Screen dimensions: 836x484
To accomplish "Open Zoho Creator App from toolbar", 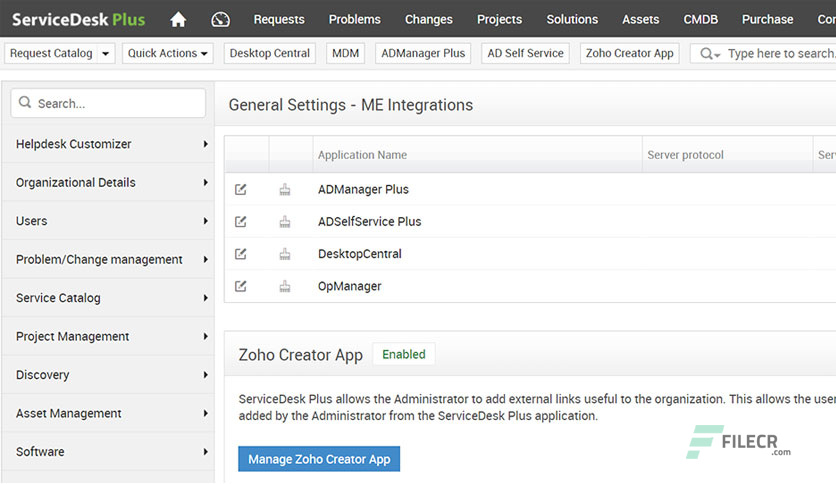I will [x=630, y=53].
